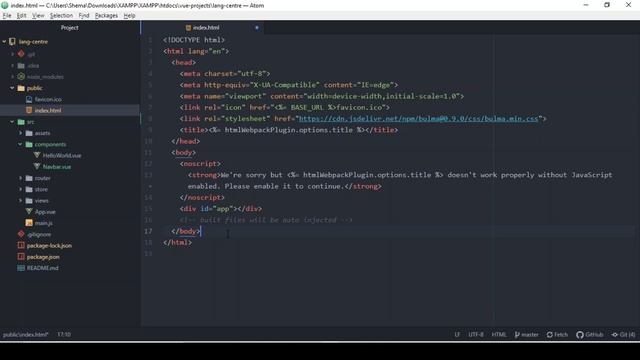This screenshot has width=640, height=360.
Task: Click the div id="app" code line
Action: (x=221, y=209)
